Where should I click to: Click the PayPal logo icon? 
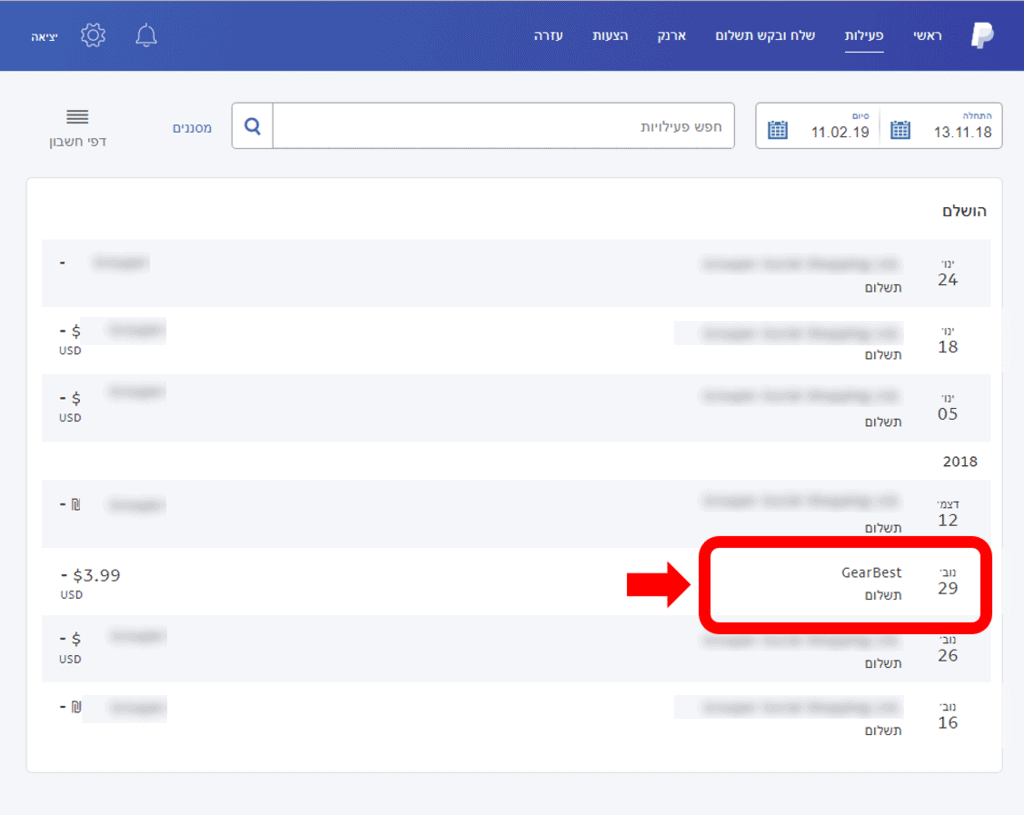[x=982, y=36]
